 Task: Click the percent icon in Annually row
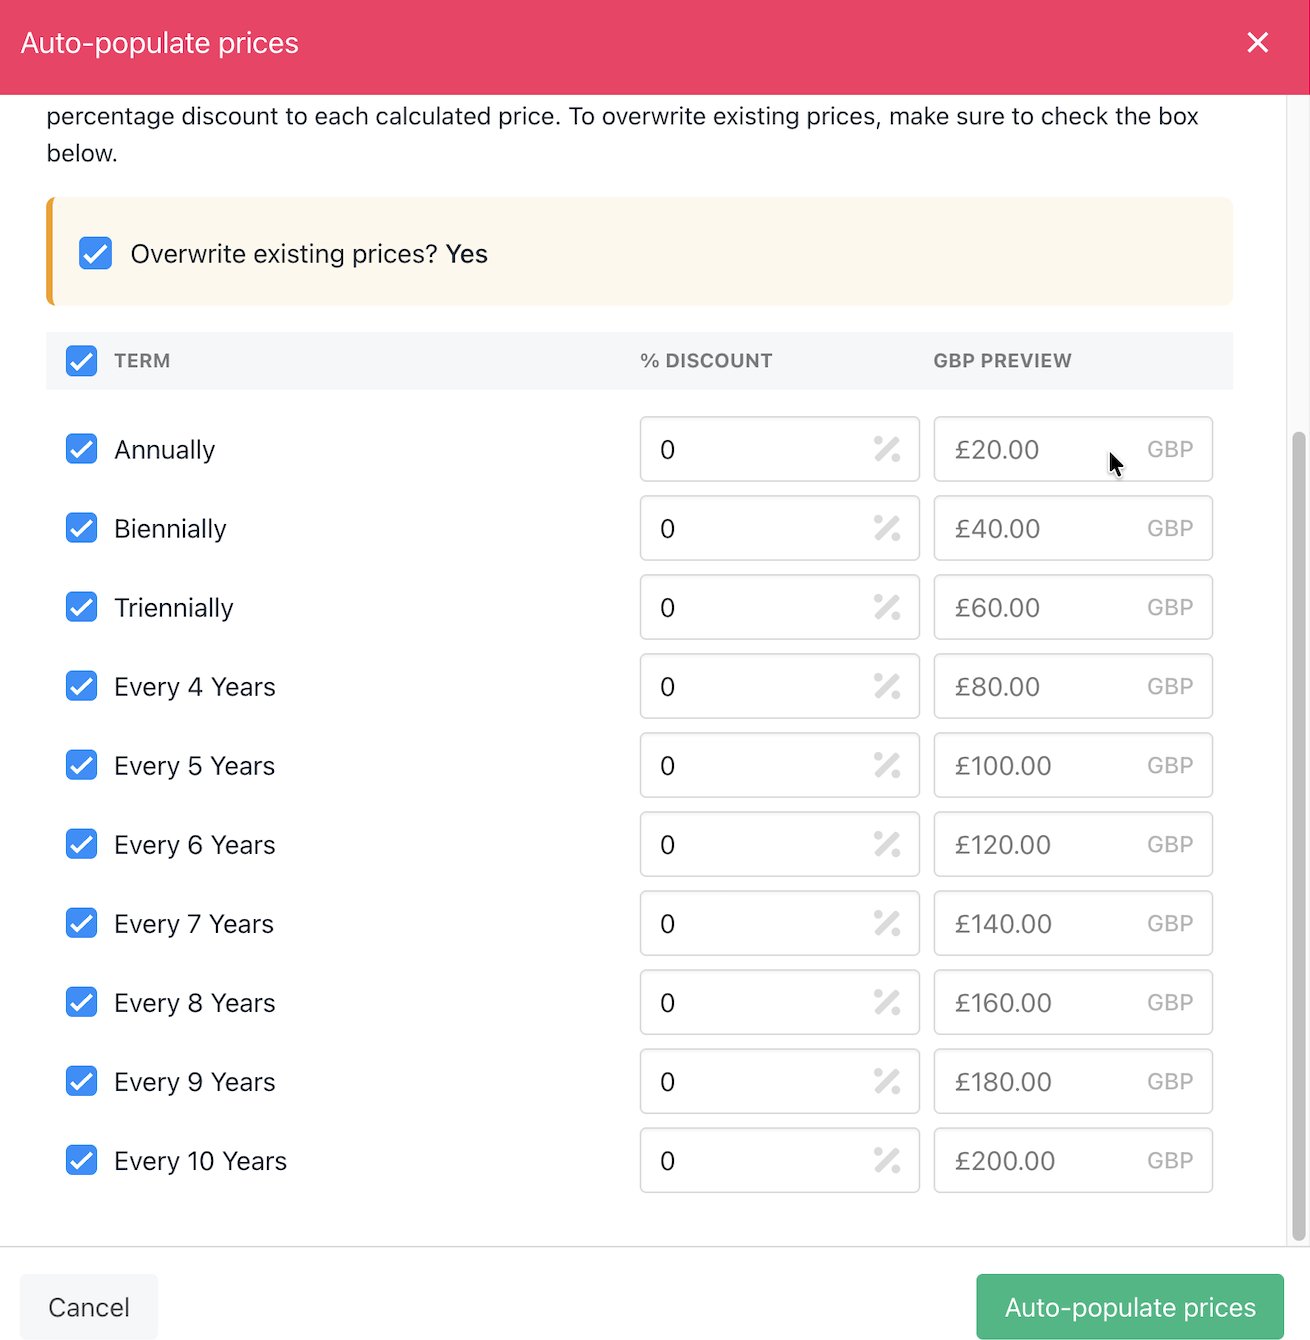tap(887, 449)
